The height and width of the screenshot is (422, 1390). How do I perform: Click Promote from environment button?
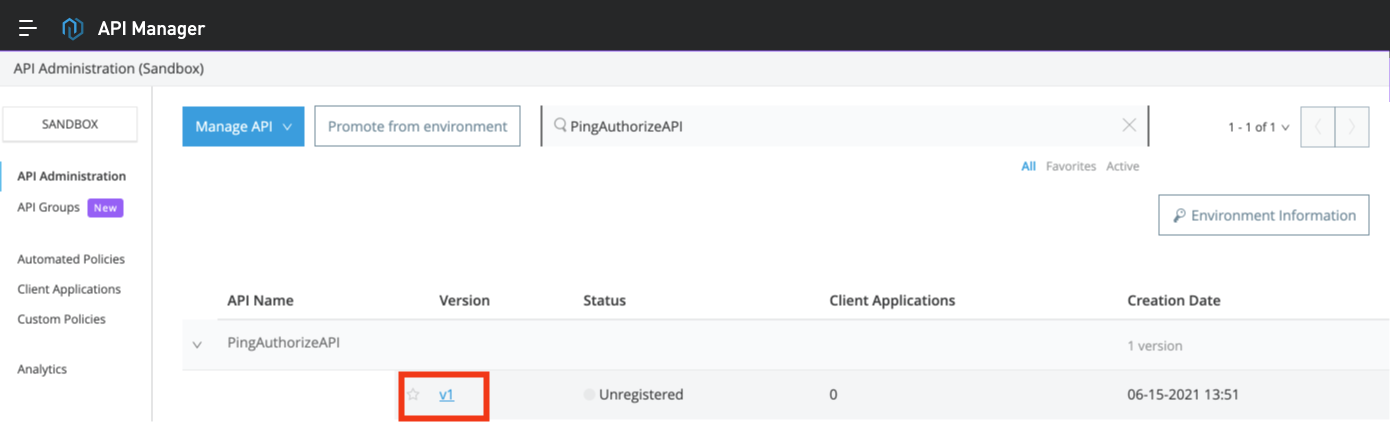(417, 127)
